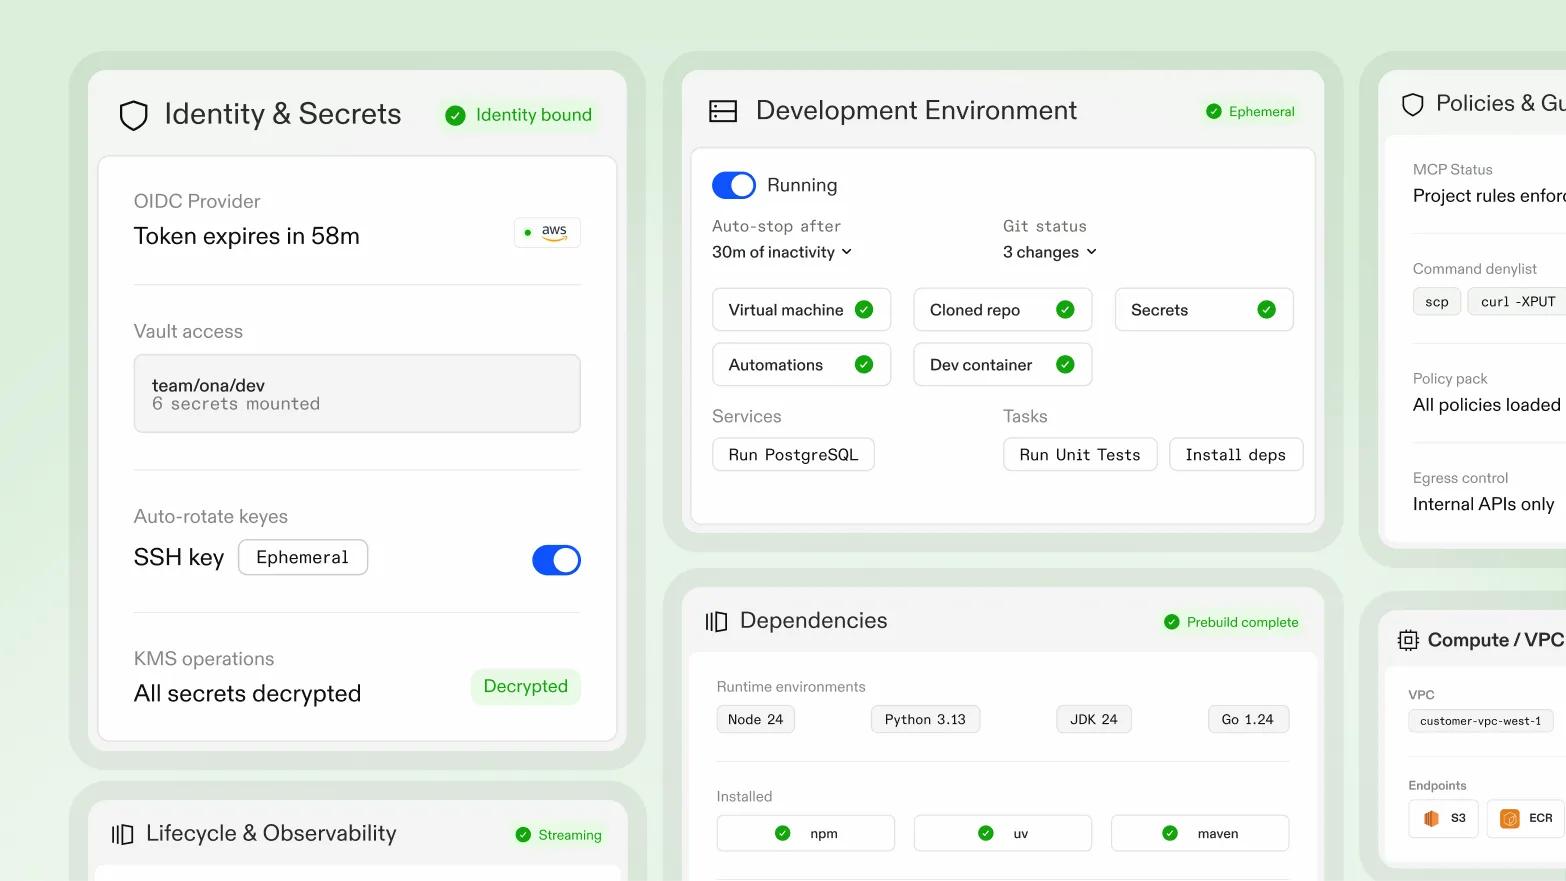Viewport: 1566px width, 881px height.
Task: Click the green check on Cloned repo
Action: (1065, 310)
